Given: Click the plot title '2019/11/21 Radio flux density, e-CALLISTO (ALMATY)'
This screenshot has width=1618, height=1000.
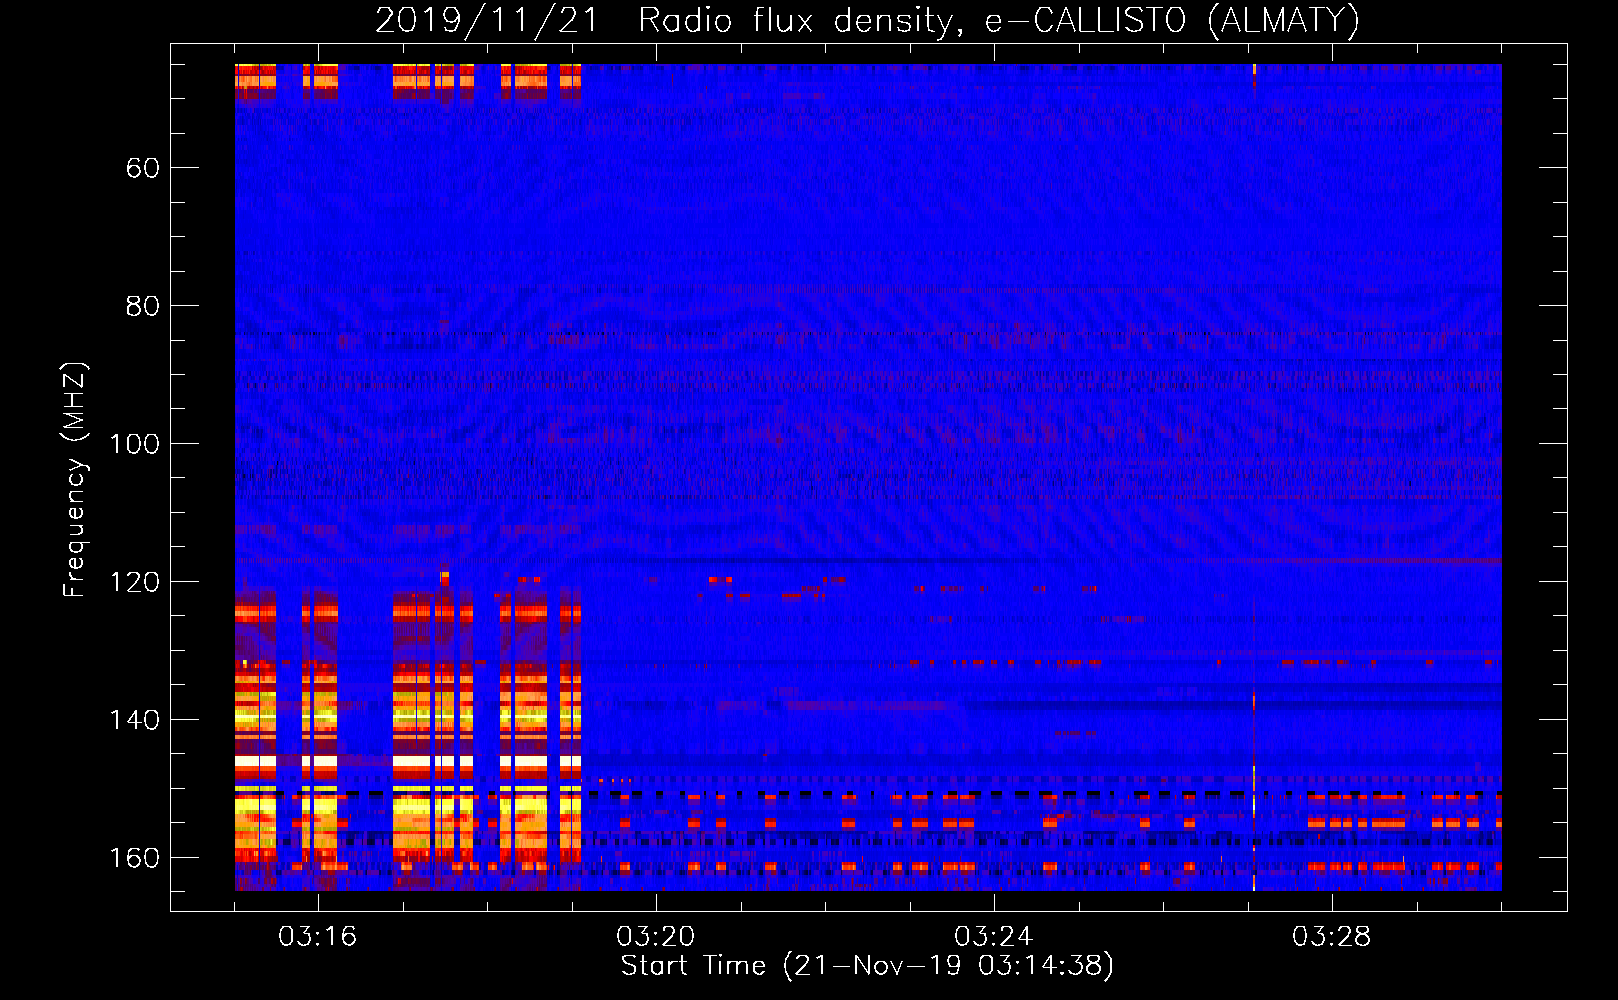Looking at the screenshot, I should 868,20.
